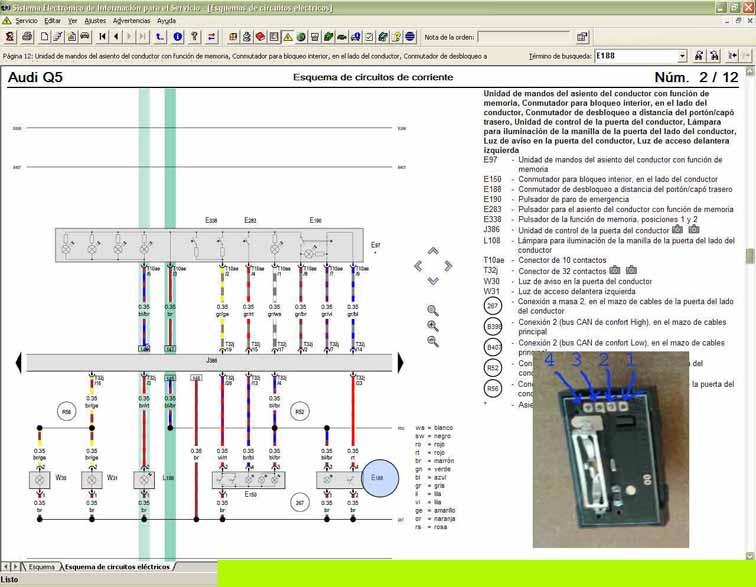Click the green leaf toolbar icon

(x=328, y=37)
